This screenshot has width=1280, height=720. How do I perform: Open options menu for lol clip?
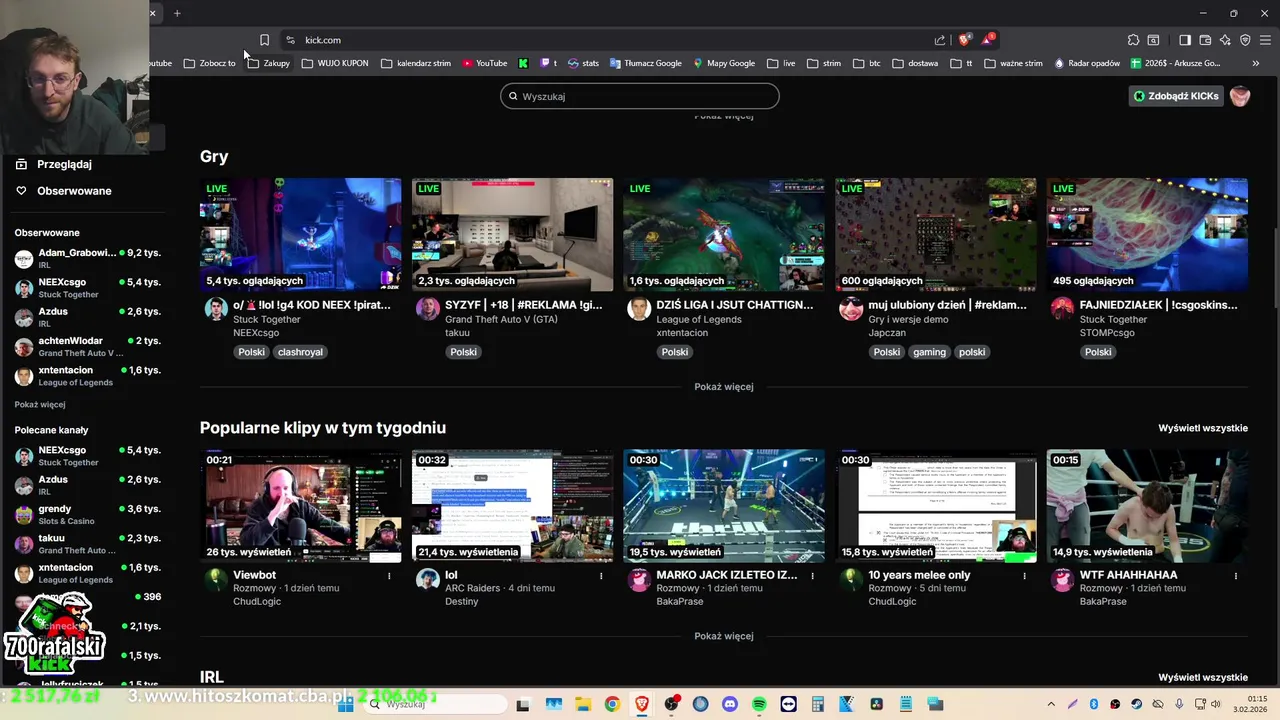[601, 576]
